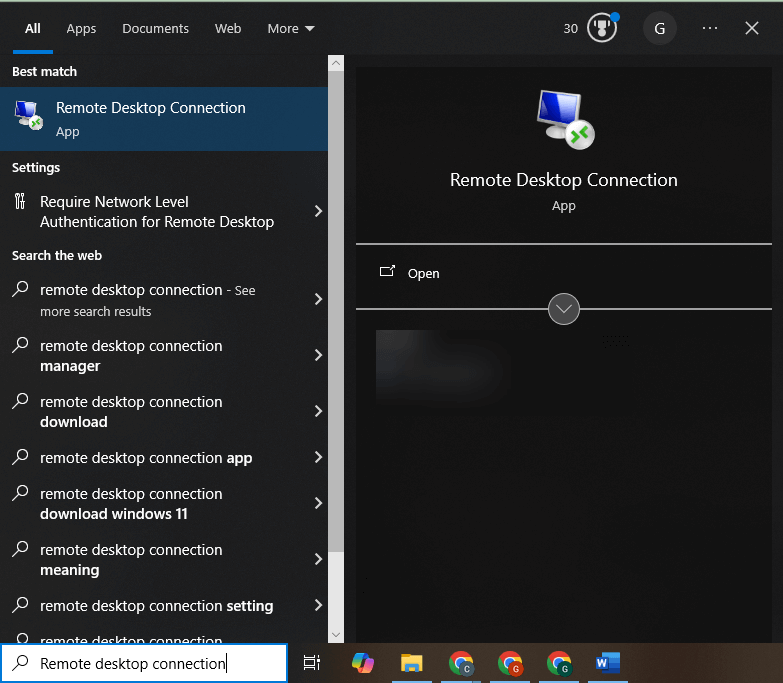This screenshot has height=683, width=783.
Task: Click the search results list scrollbar
Action: [336, 300]
